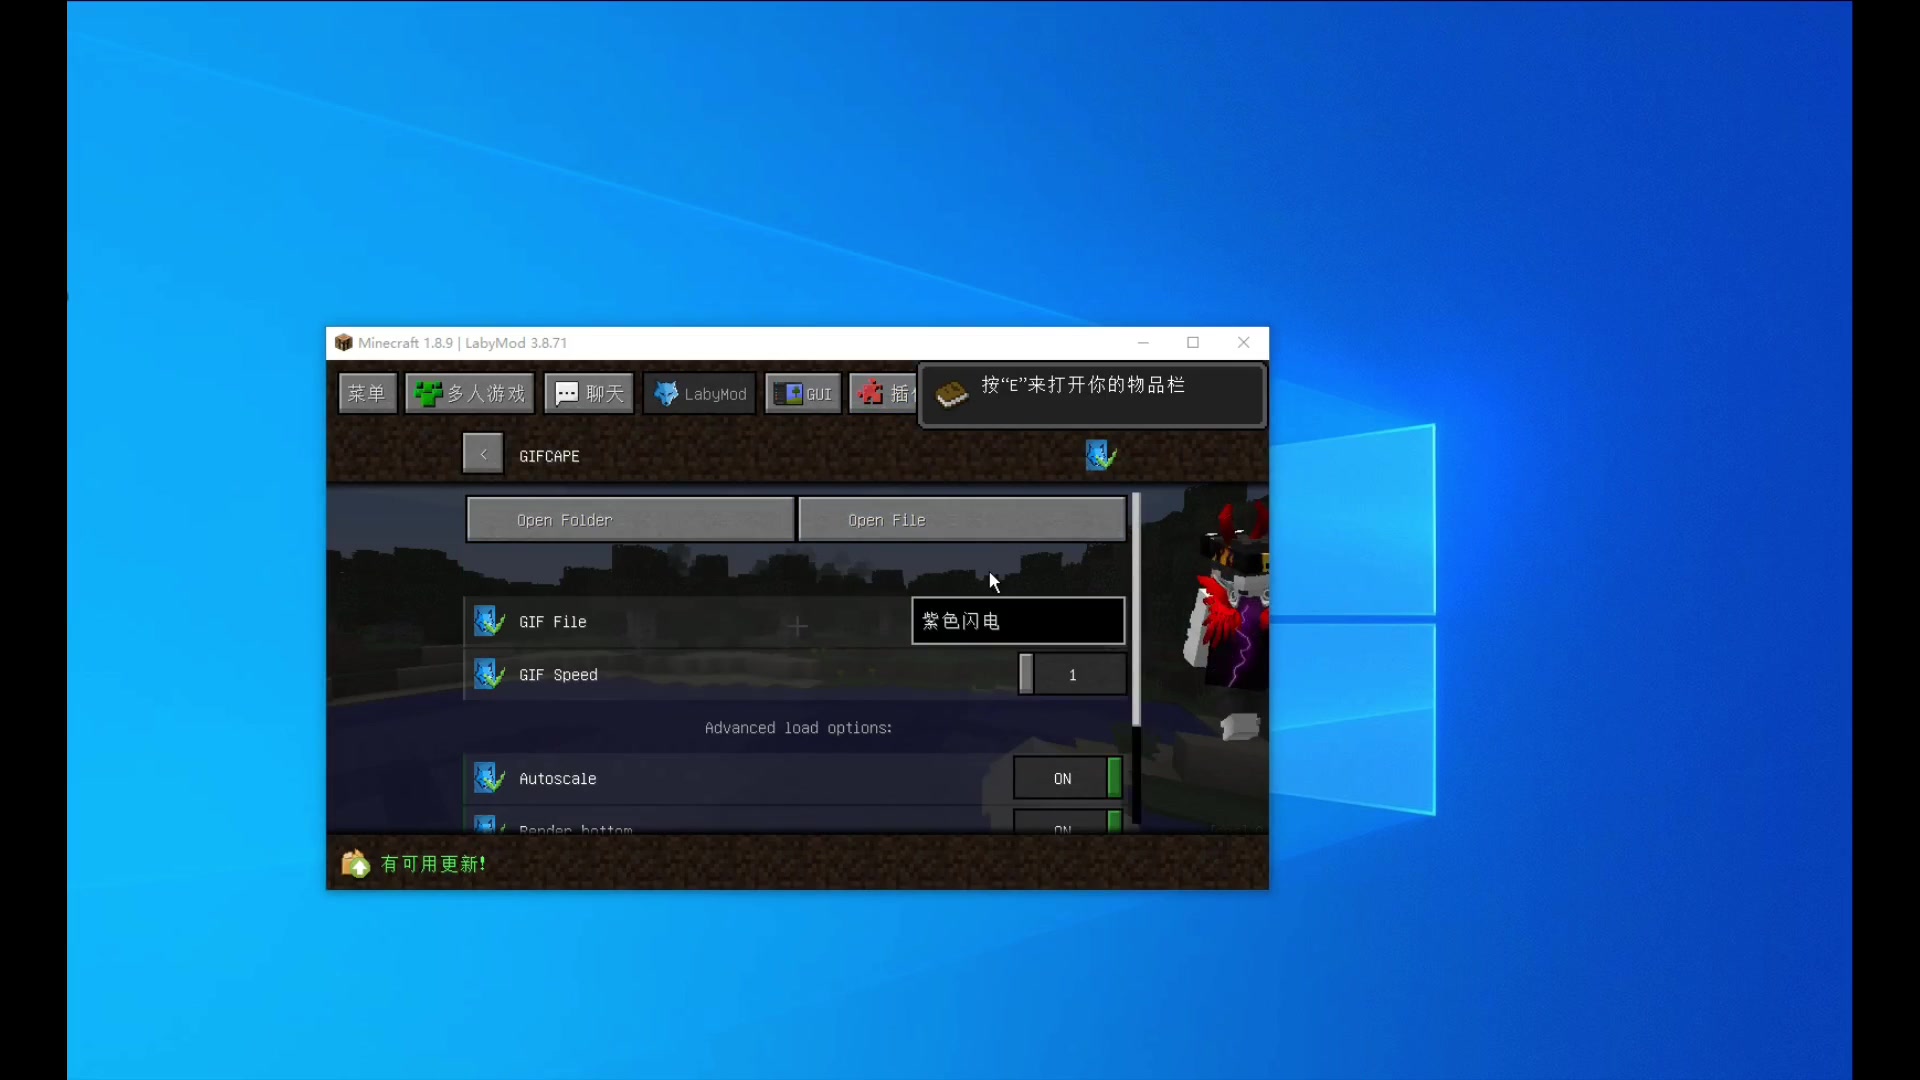The image size is (1920, 1080).
Task: Click the wolf icon next to GIF File
Action: pyautogui.click(x=489, y=621)
